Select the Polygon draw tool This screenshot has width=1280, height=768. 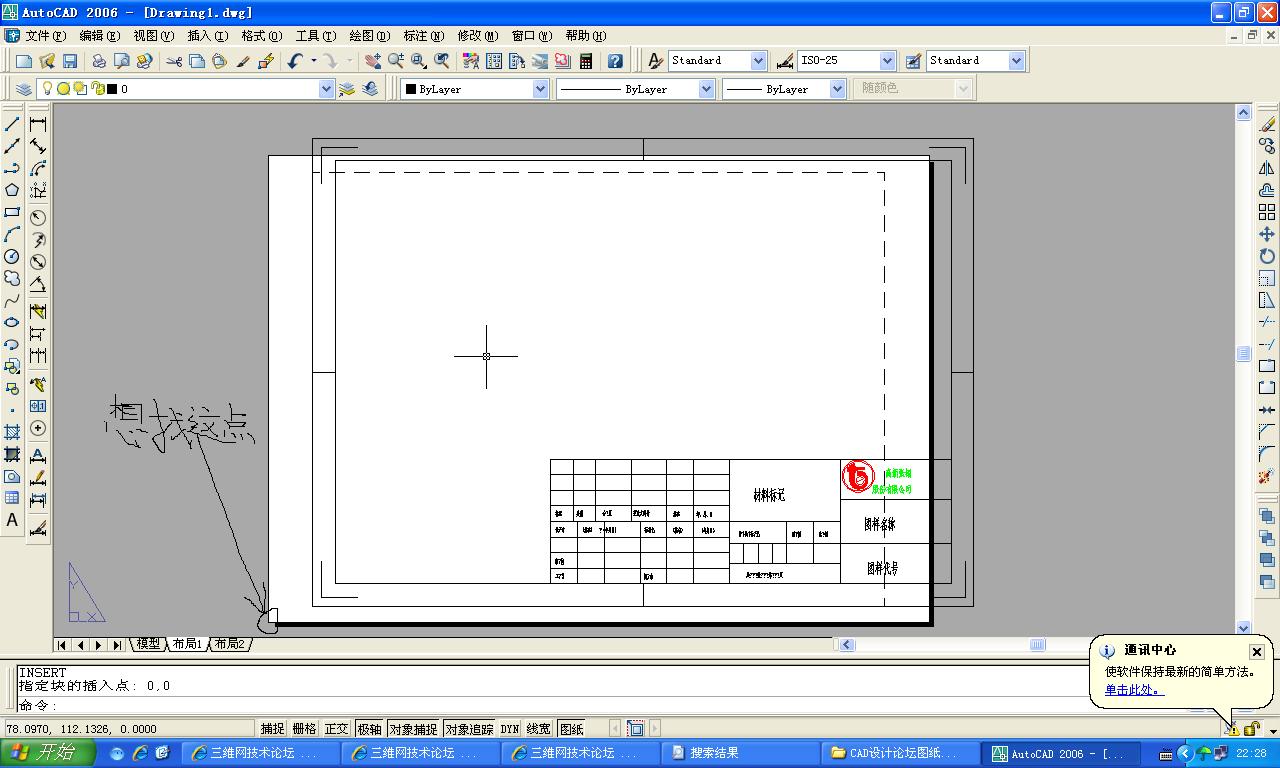pos(12,190)
